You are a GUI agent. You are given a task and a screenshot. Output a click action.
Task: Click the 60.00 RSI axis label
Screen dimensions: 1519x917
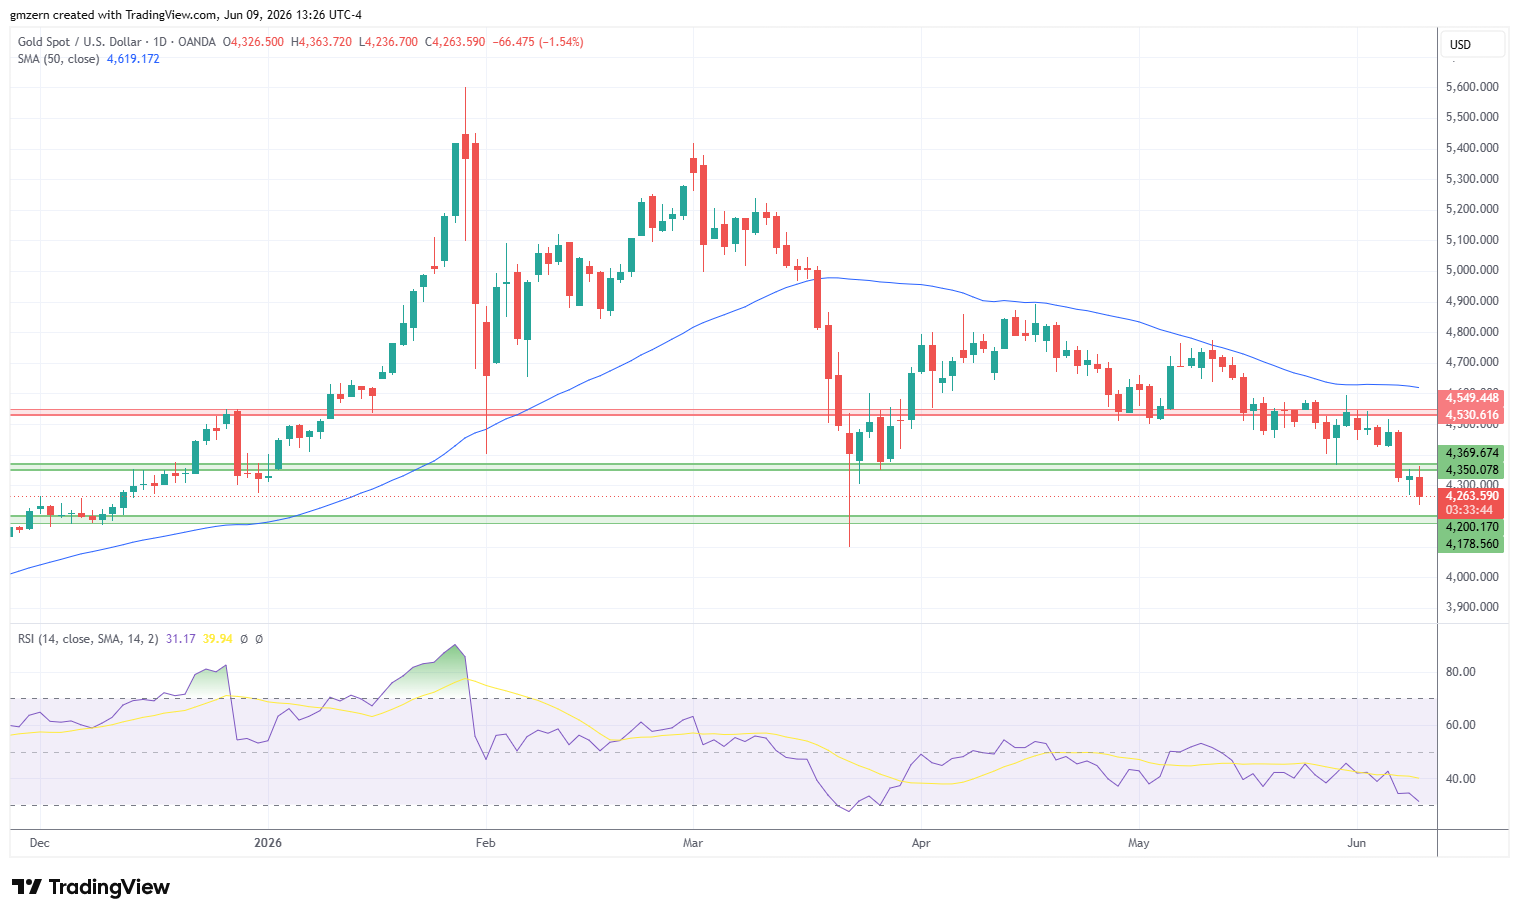[1461, 725]
